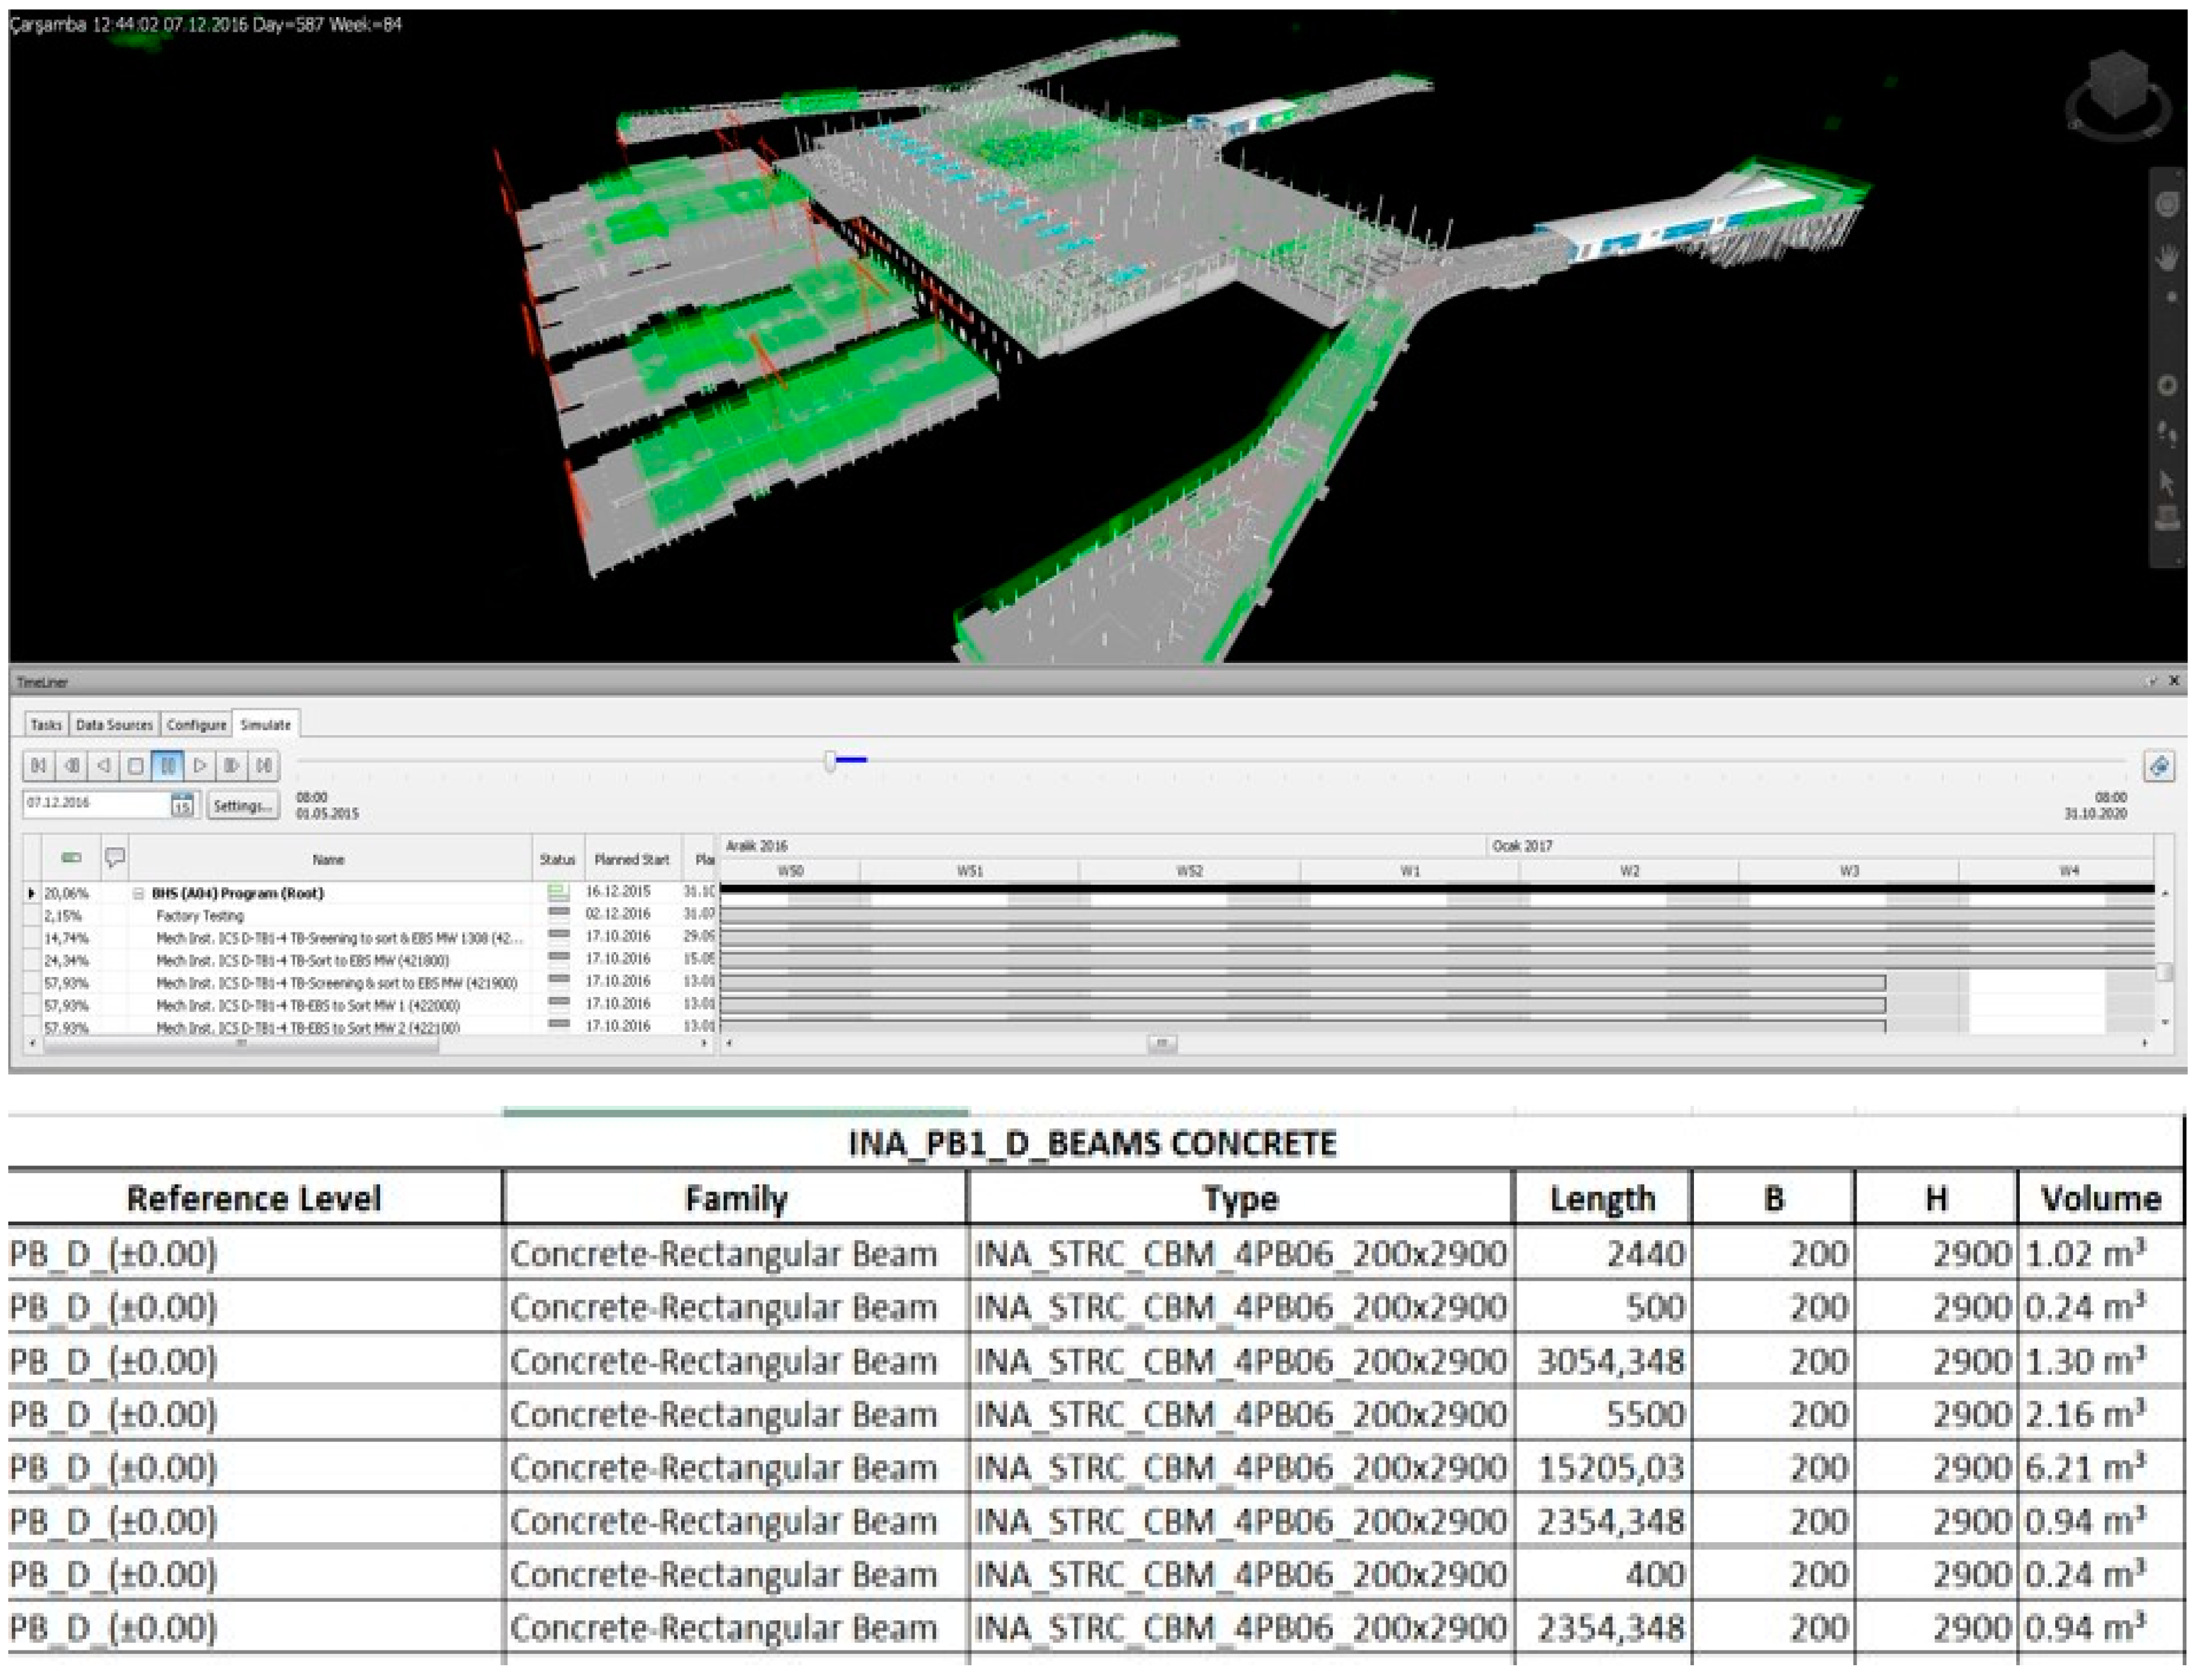Click the comments column header icon
The width and height of the screenshot is (2206, 1680).
115,858
